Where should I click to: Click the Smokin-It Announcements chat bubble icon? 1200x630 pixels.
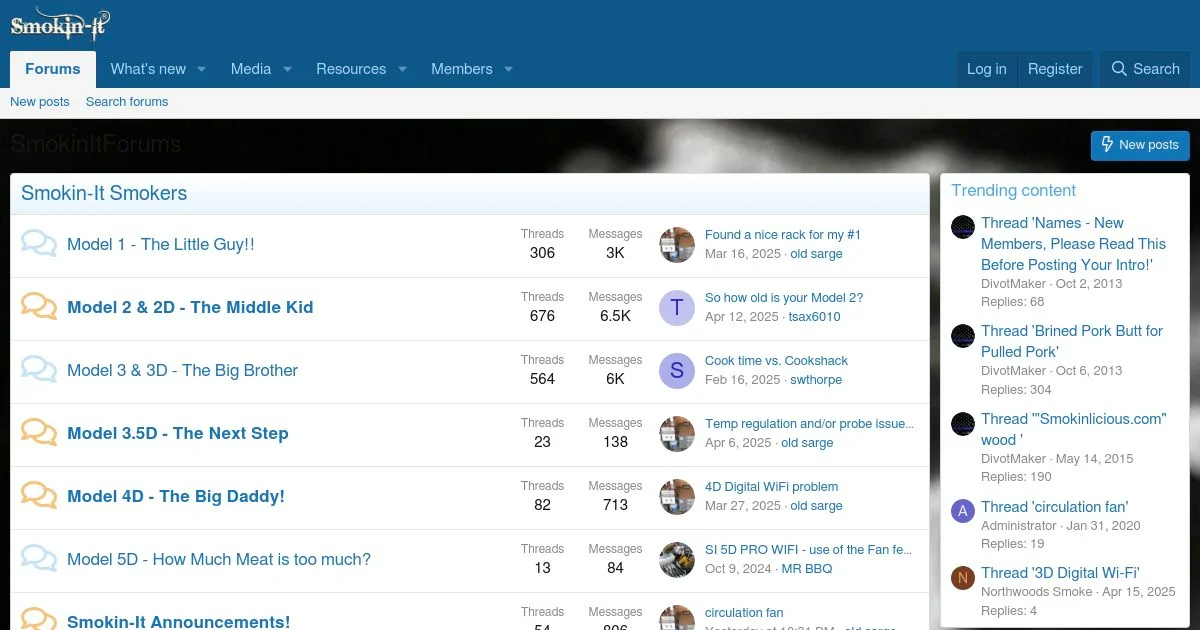39,619
